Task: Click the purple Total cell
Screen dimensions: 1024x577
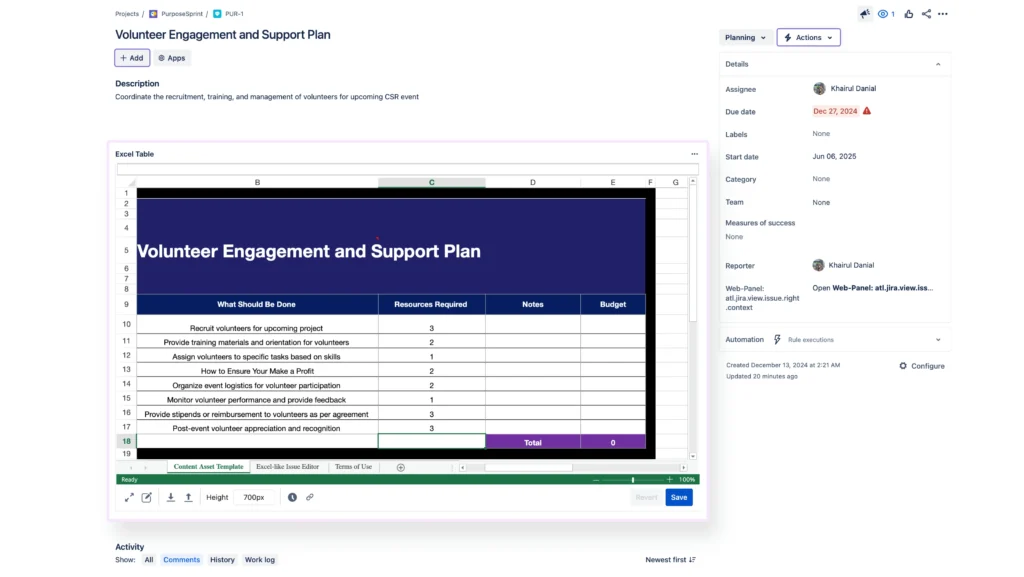Action: tap(533, 443)
